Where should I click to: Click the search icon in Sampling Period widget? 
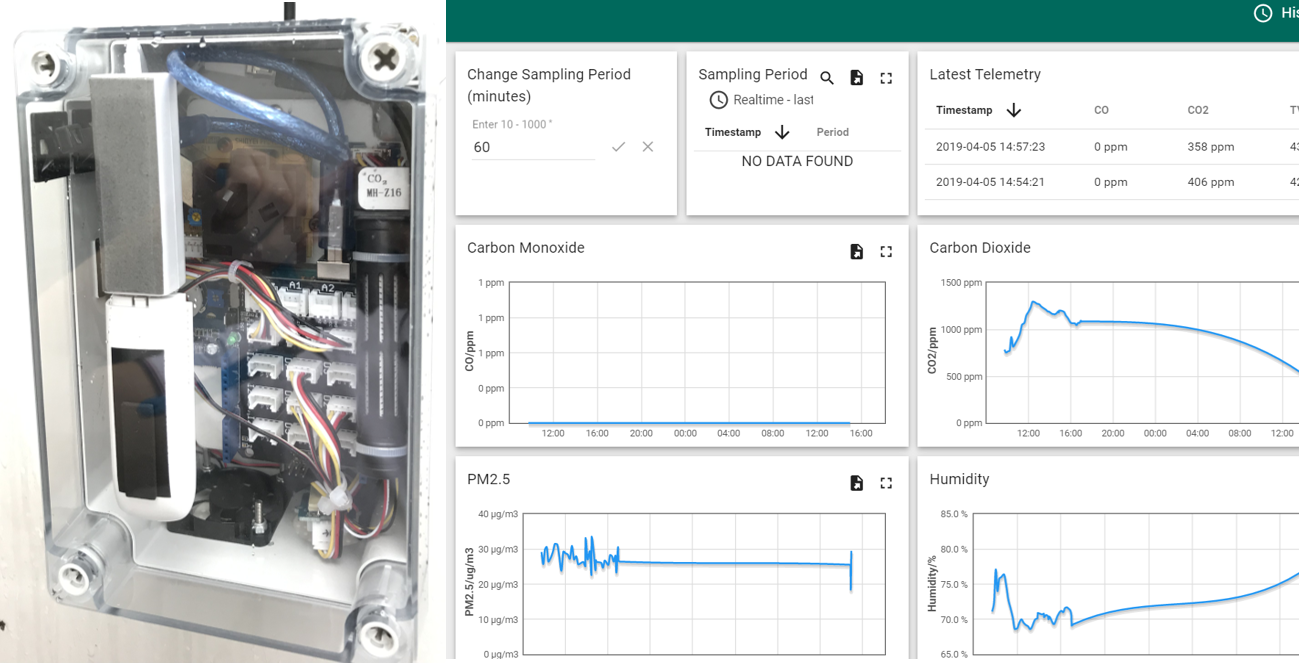[827, 78]
